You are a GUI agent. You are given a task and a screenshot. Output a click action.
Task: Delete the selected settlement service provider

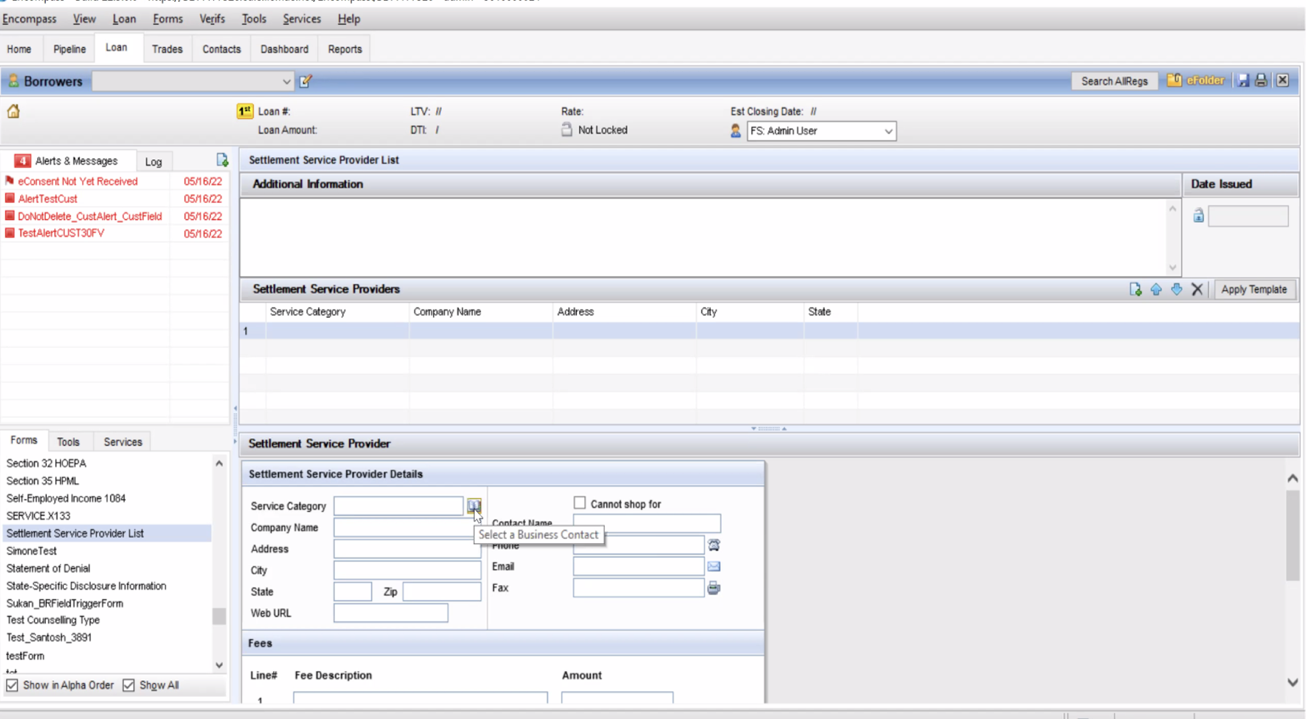click(x=1197, y=289)
